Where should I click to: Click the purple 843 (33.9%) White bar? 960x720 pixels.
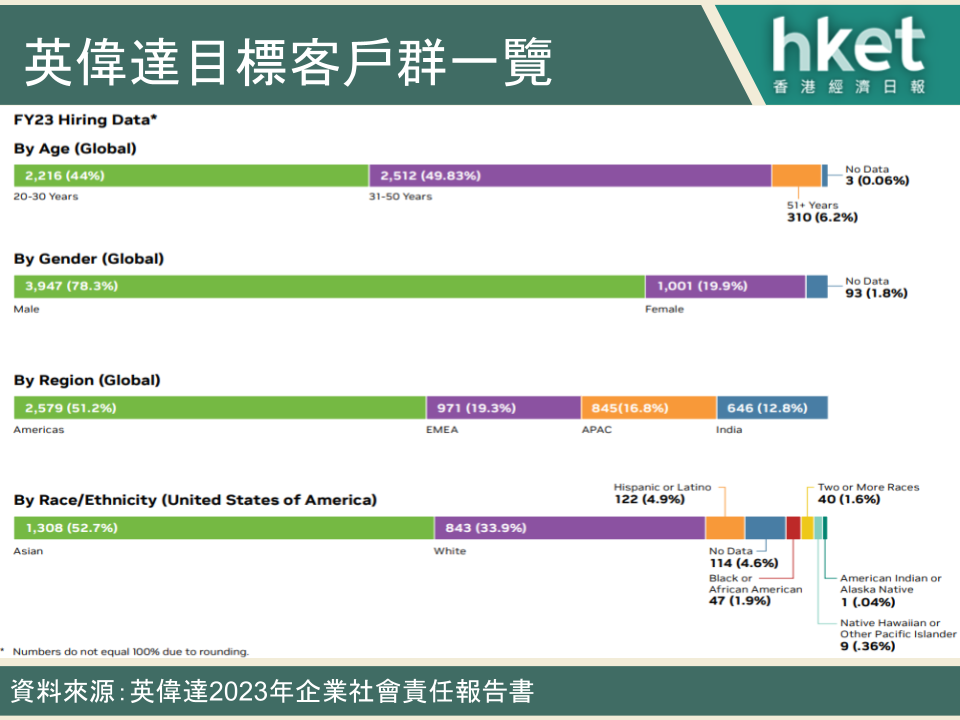[x=570, y=528]
